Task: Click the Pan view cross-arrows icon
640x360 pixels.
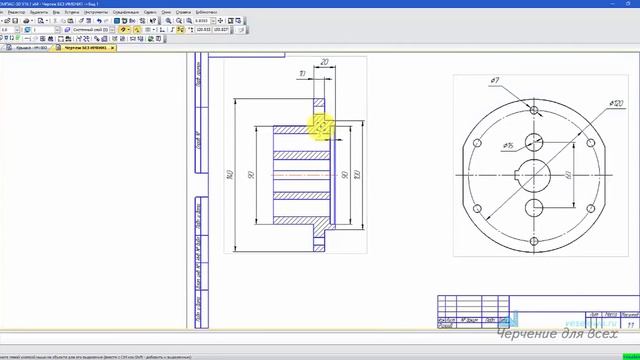Action: 220,20
